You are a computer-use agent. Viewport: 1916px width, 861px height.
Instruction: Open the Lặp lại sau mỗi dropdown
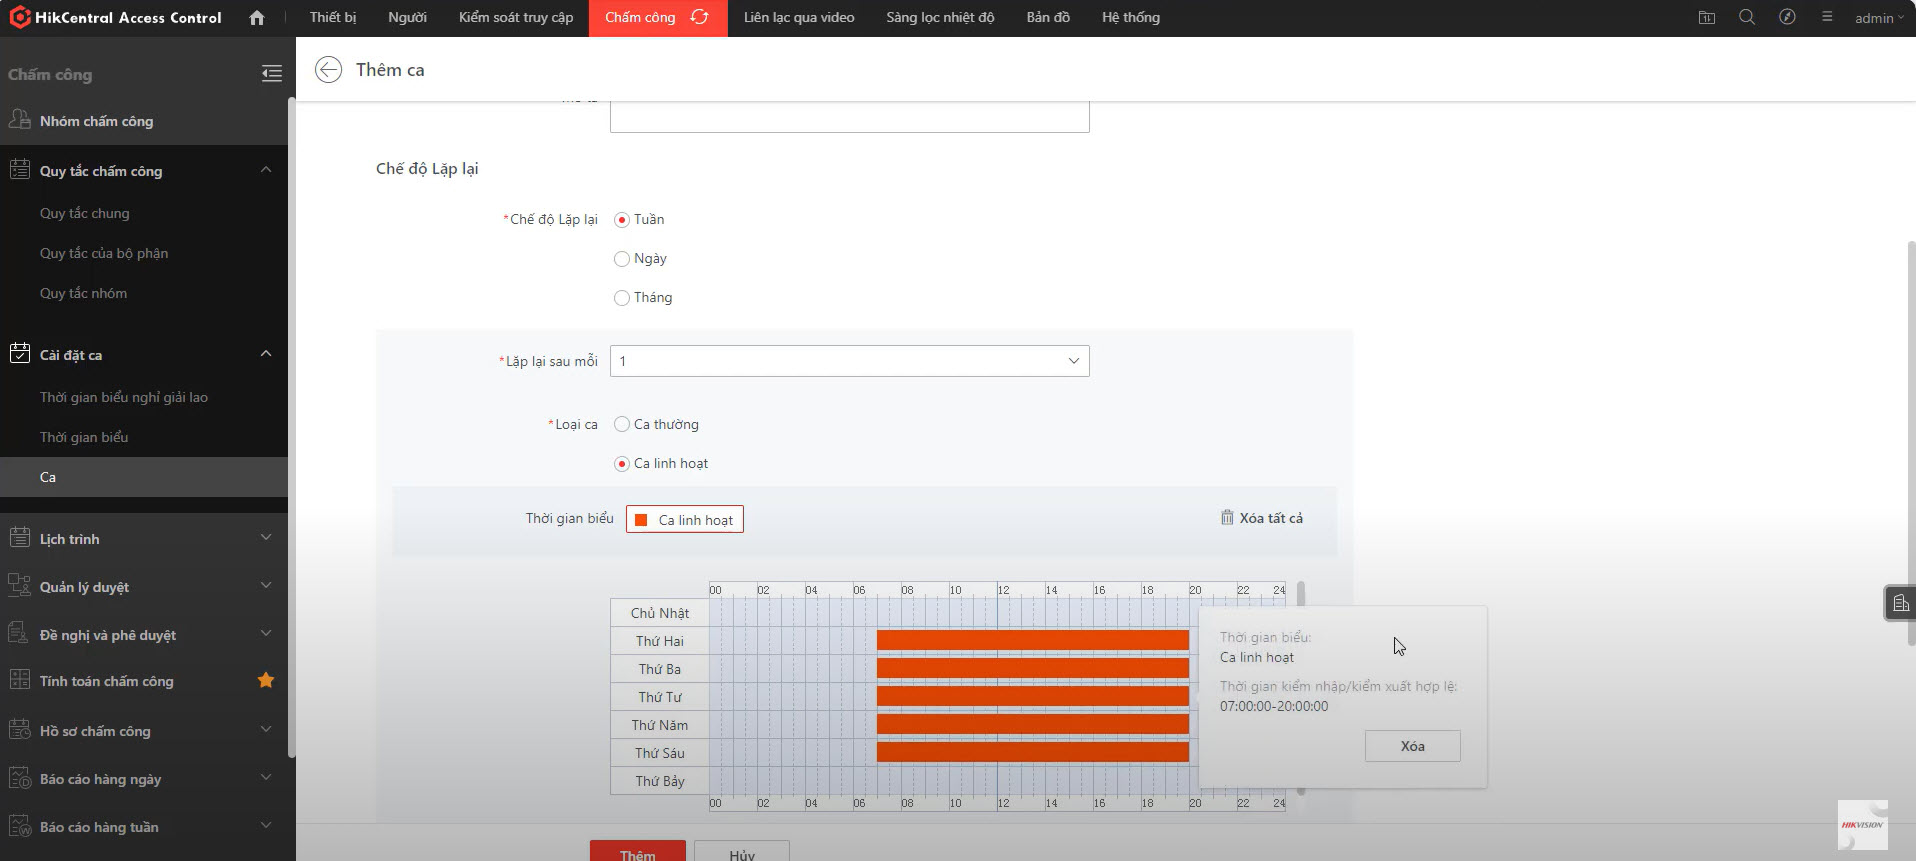pyautogui.click(x=849, y=361)
